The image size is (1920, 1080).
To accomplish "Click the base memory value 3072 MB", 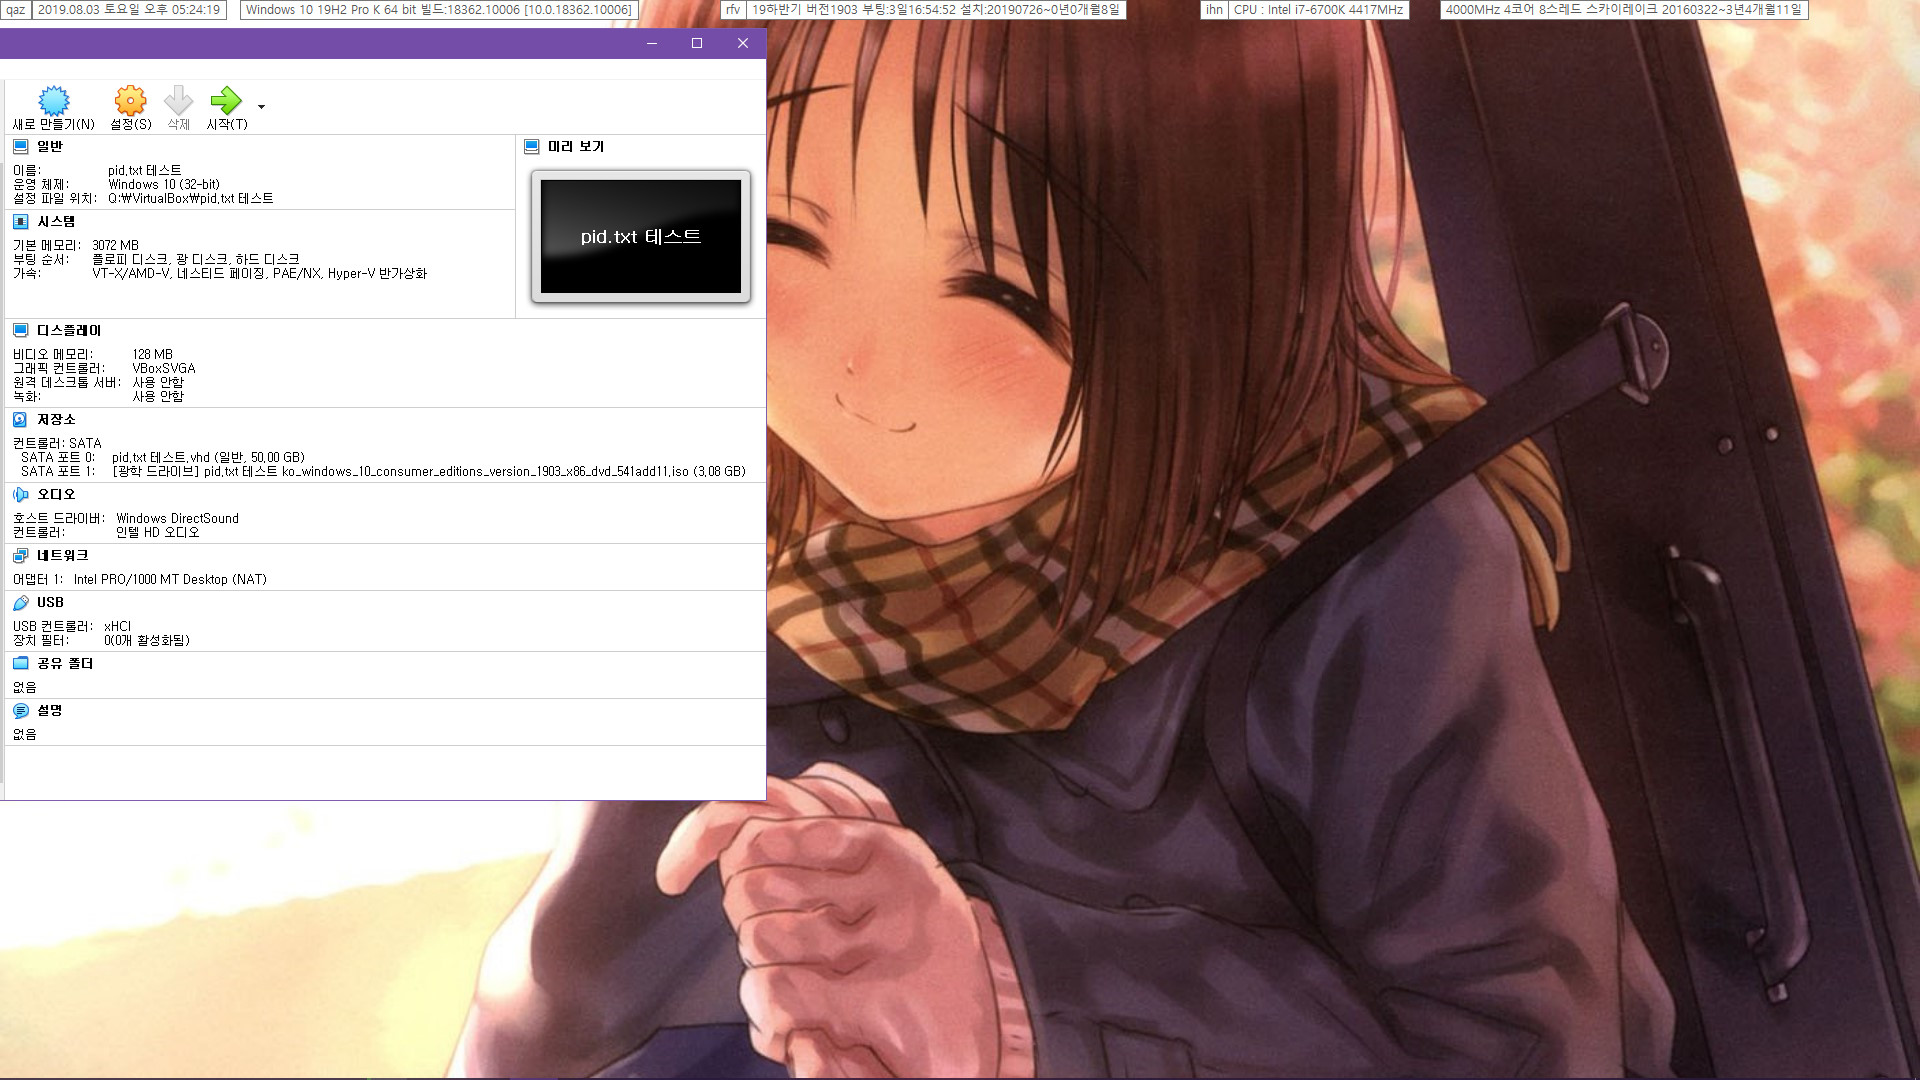I will coord(115,246).
